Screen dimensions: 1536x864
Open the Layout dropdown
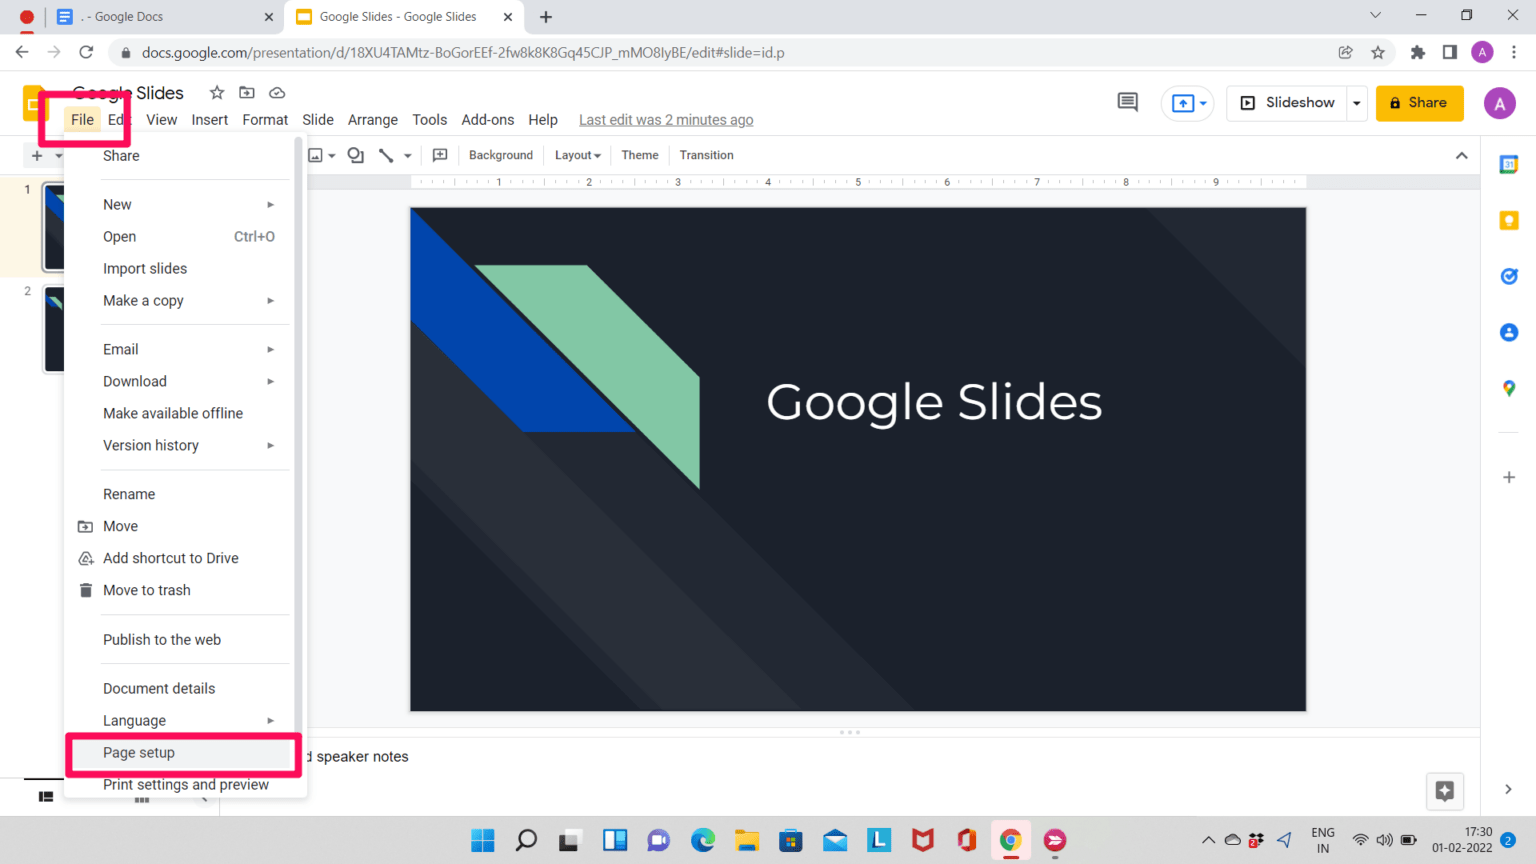coord(578,155)
